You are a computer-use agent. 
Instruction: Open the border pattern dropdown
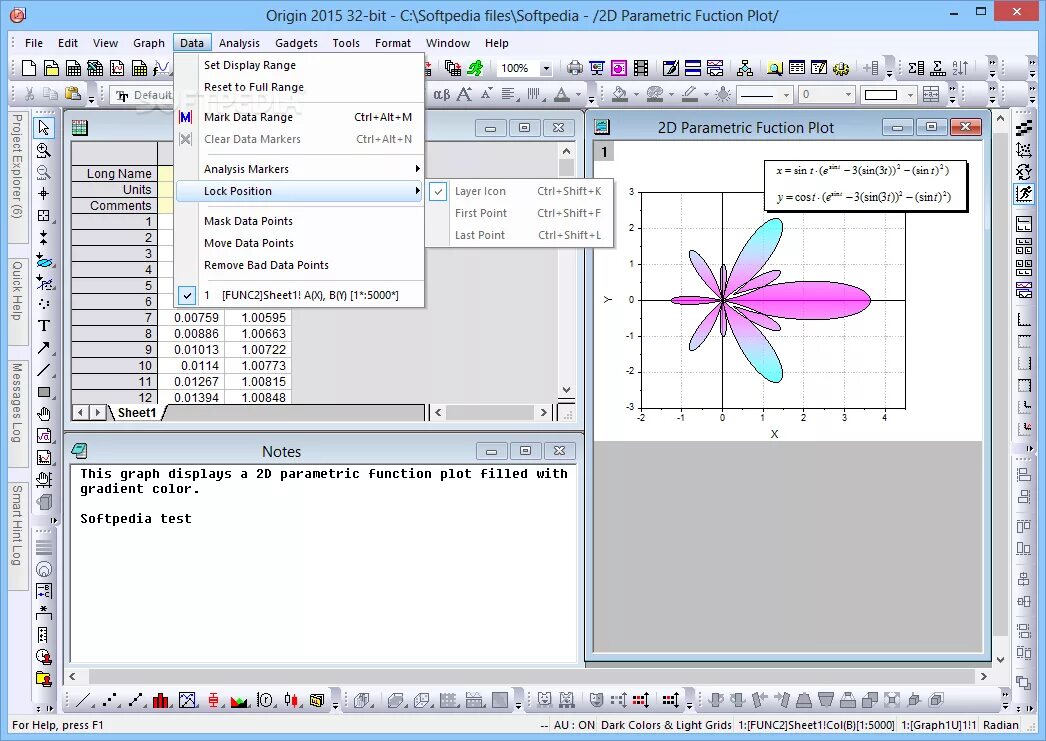tap(910, 95)
